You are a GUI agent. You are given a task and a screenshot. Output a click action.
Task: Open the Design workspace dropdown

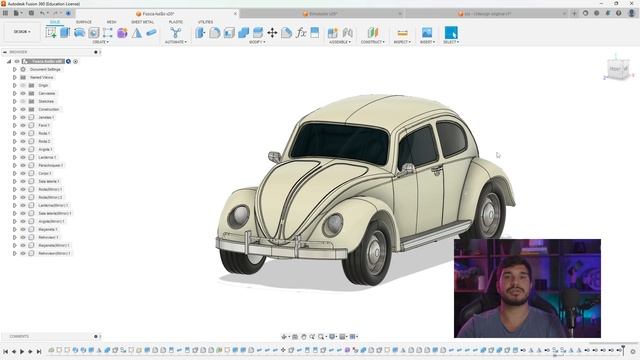click(22, 31)
